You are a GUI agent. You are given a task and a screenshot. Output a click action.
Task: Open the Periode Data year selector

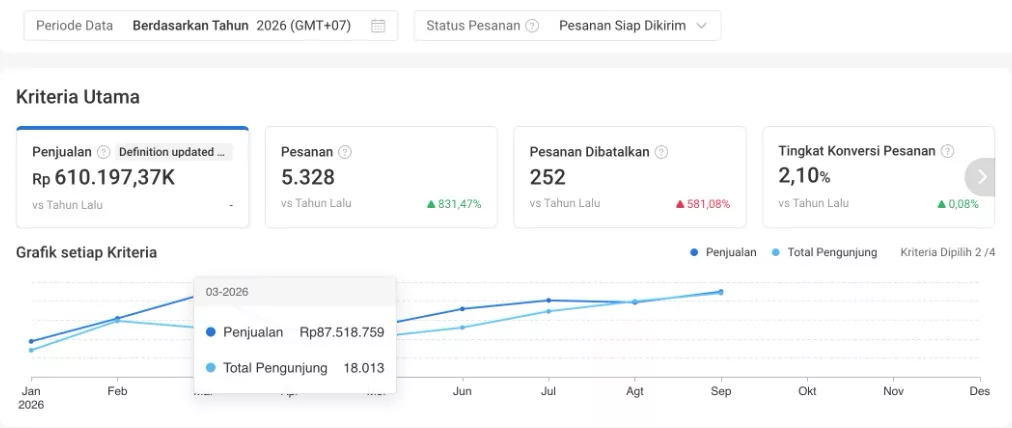point(210,26)
